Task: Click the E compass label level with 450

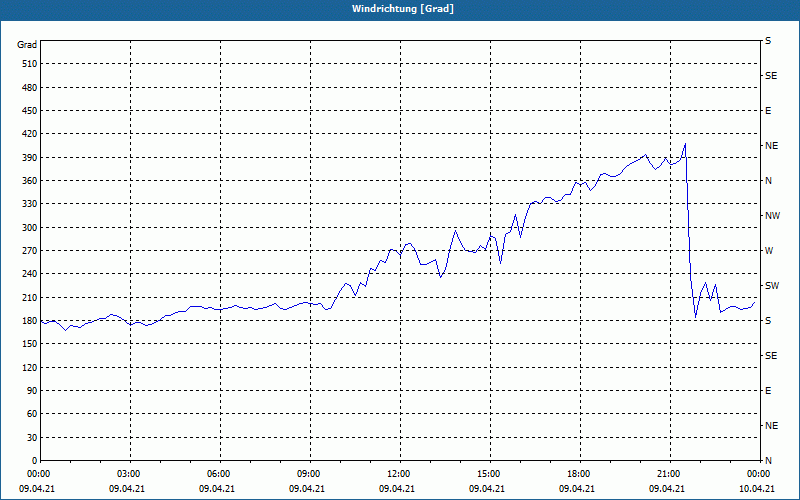Action: click(768, 111)
